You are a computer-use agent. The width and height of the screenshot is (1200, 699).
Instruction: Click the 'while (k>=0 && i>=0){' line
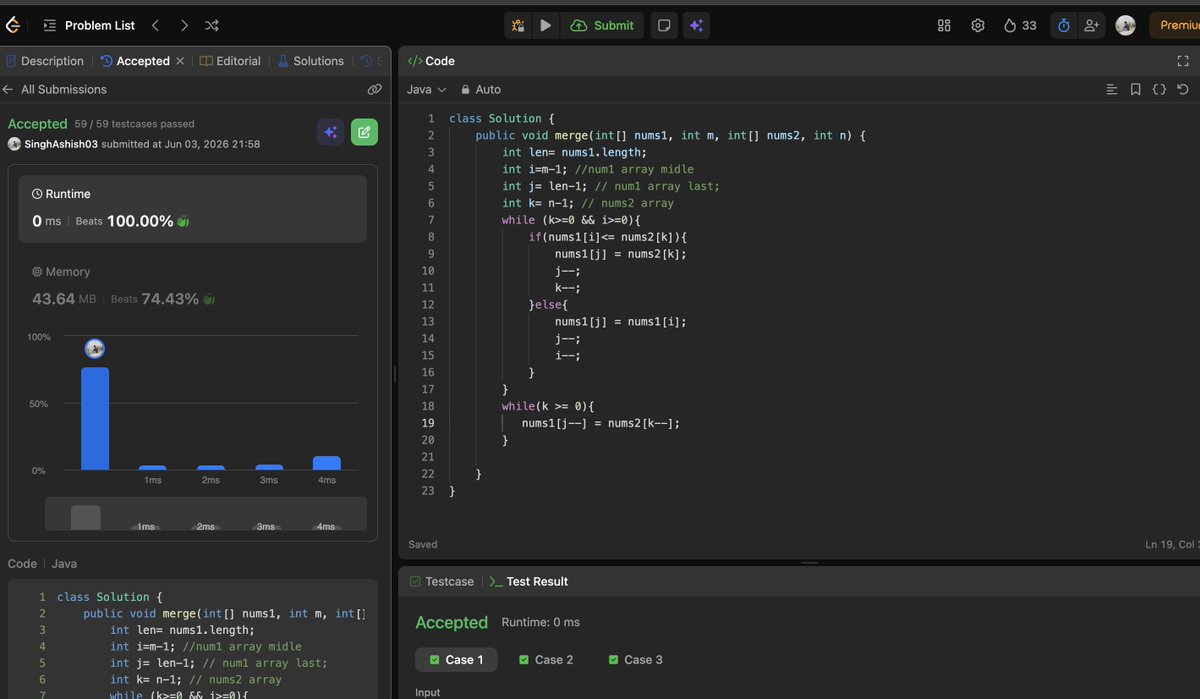tap(571, 220)
